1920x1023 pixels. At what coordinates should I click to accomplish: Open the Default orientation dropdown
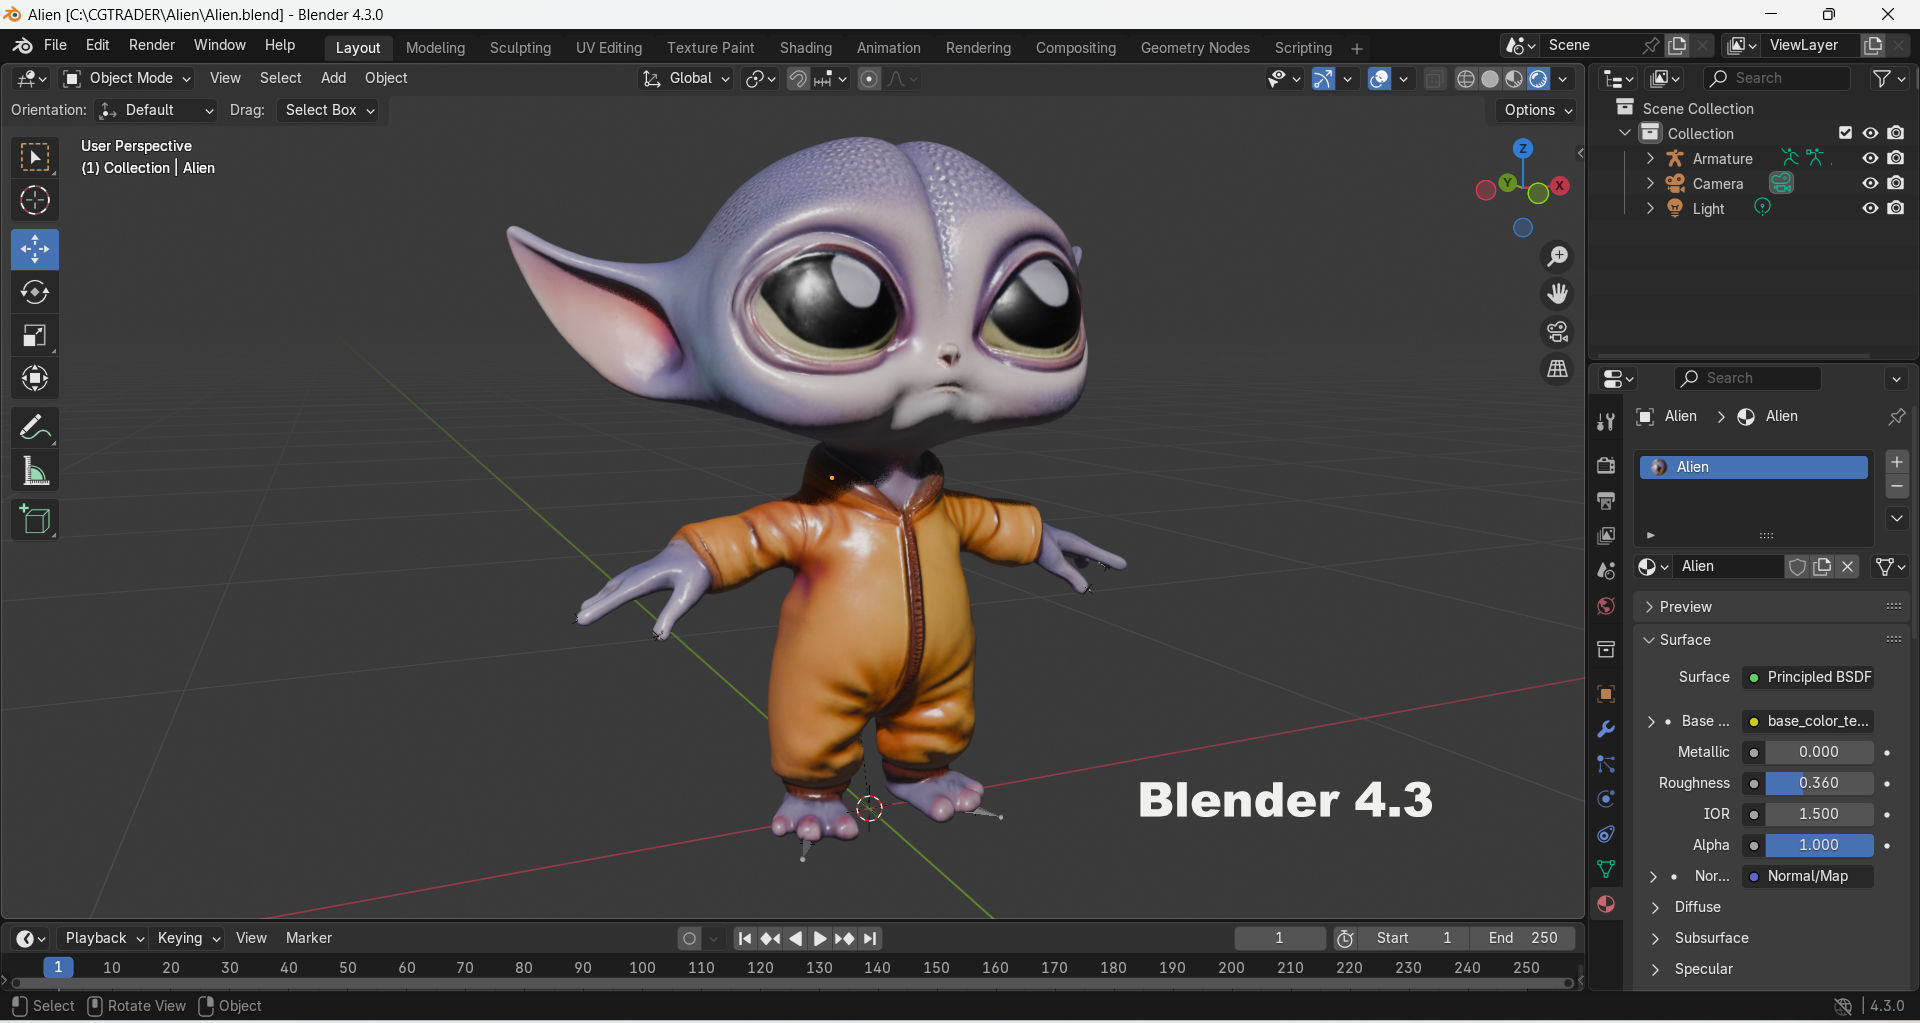click(x=157, y=110)
